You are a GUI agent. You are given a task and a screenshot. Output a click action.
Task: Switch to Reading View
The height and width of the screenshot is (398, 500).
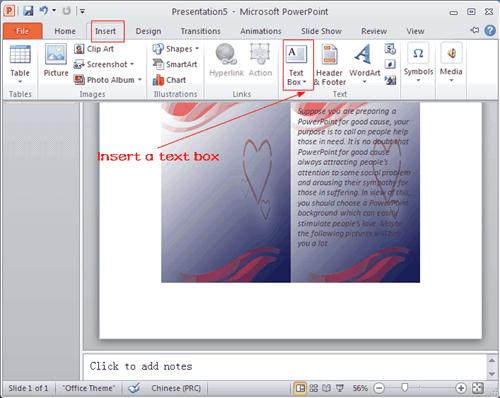pyautogui.click(x=327, y=388)
